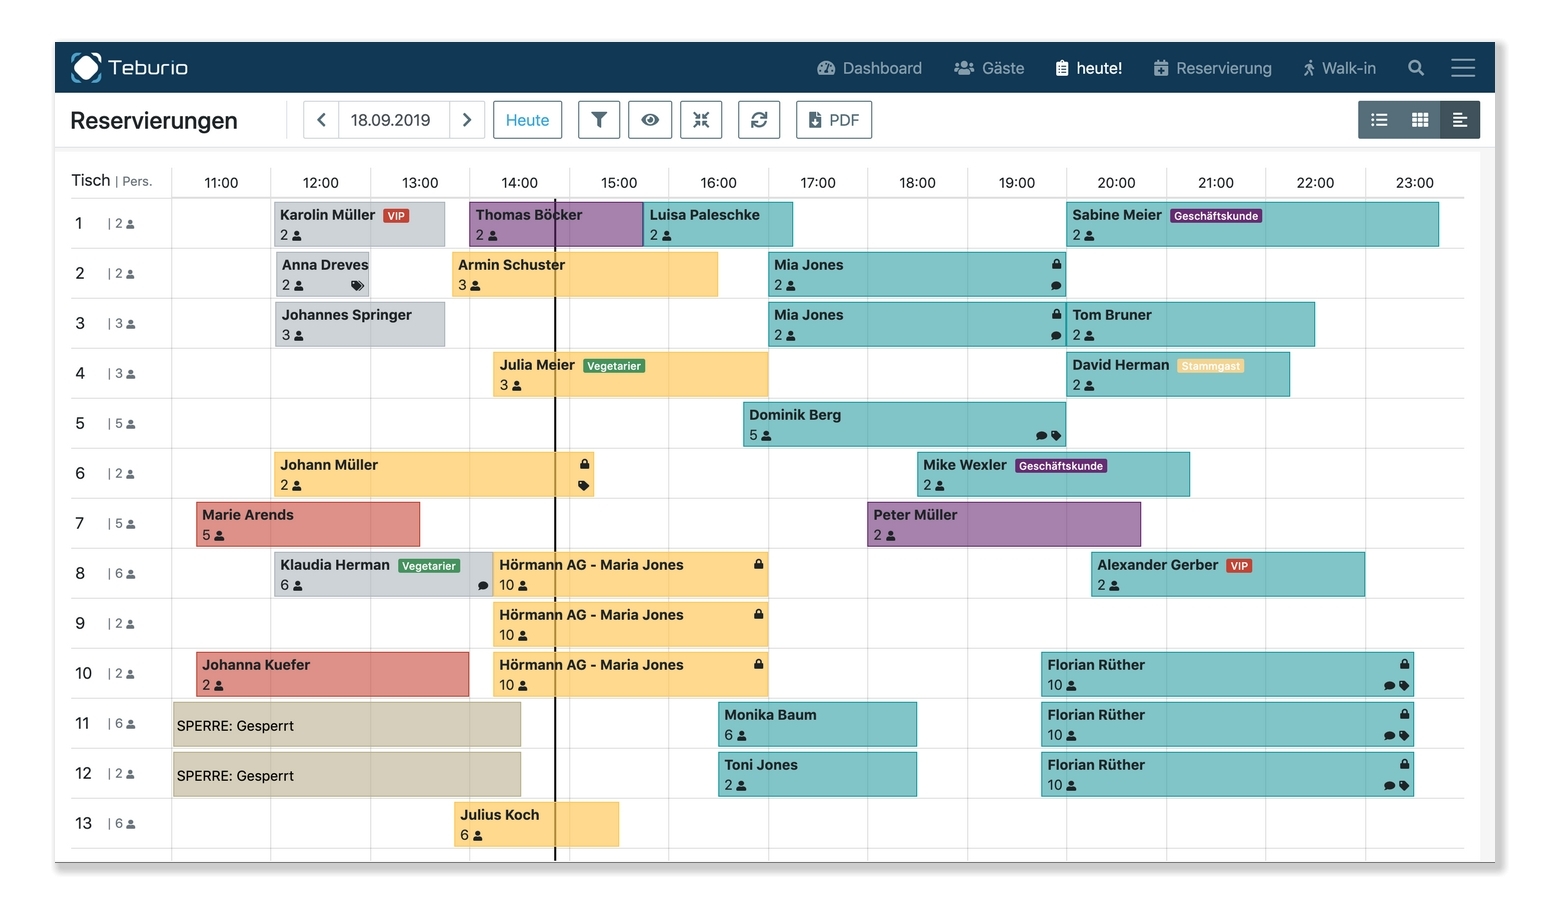Open Tom Bruner reservation
The width and height of the screenshot is (1550, 918).
(1191, 324)
